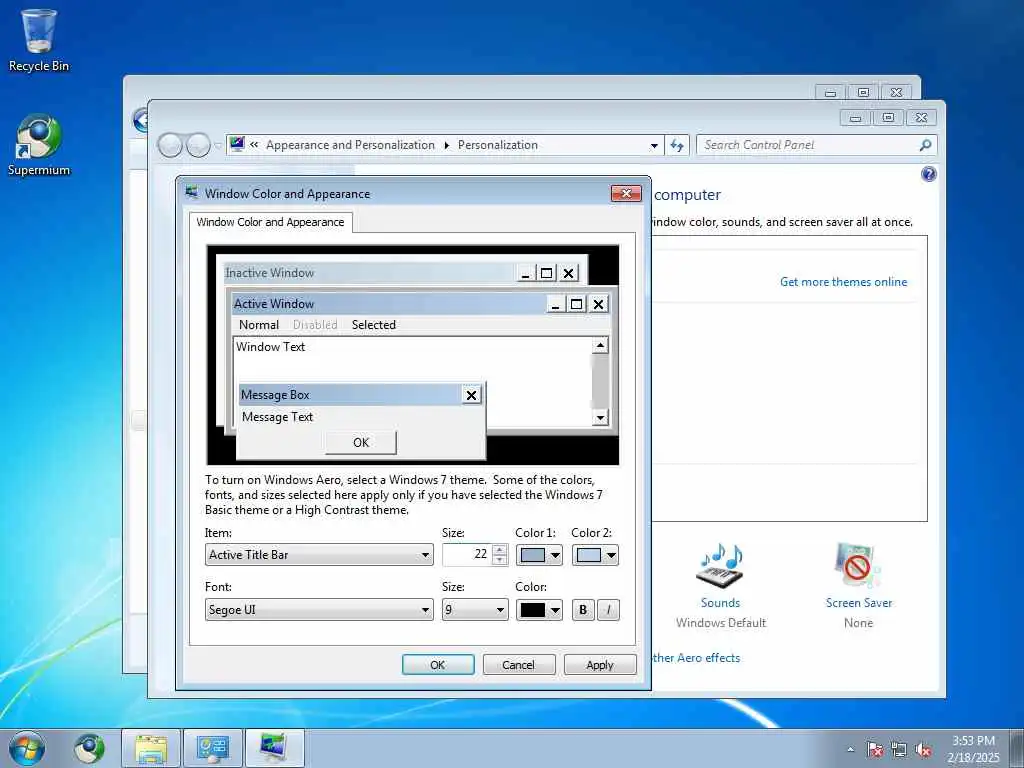Image resolution: width=1024 pixels, height=768 pixels.
Task: Open the Sounds link
Action: 720,603
